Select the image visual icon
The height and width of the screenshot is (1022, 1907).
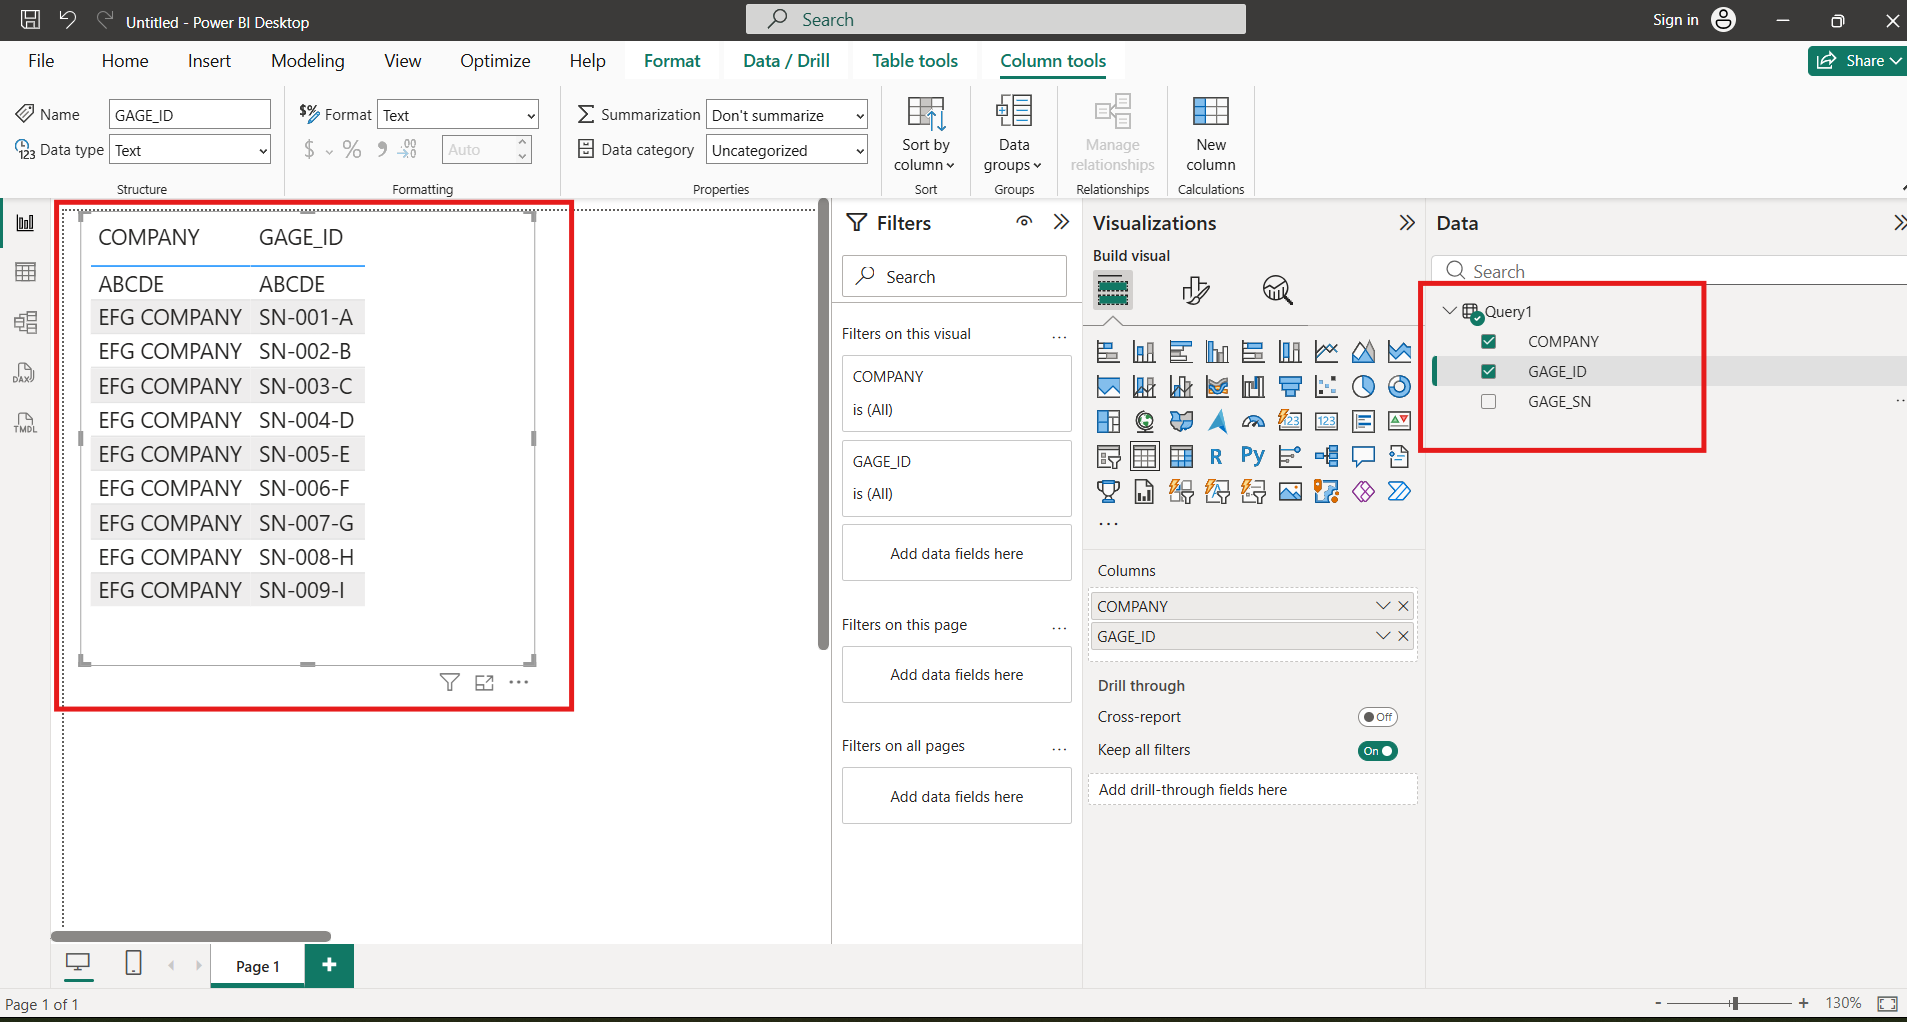coord(1290,492)
